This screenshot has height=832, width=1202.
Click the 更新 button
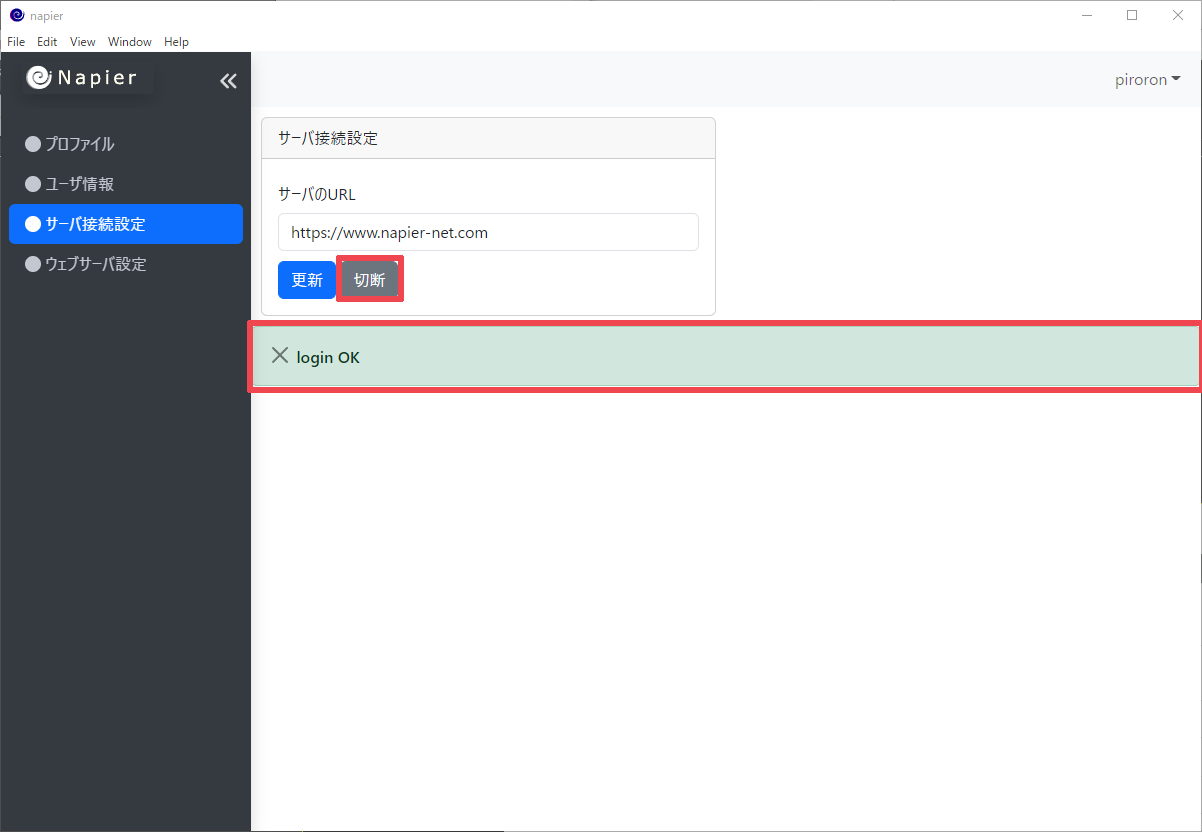pyautogui.click(x=307, y=280)
